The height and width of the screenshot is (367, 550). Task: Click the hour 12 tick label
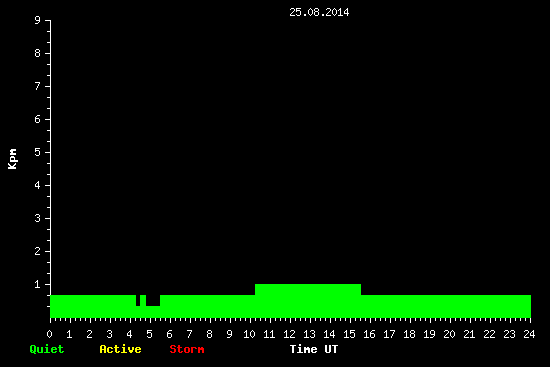click(289, 334)
